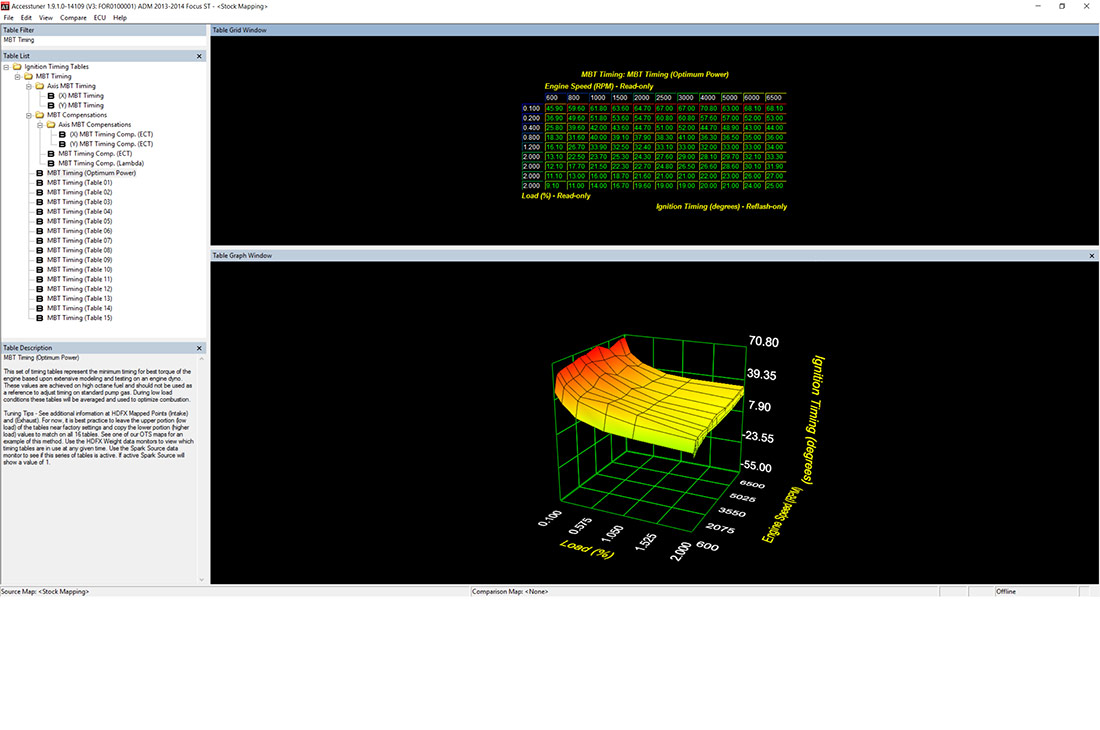Select the 45.90 cell in timing grid
Screen dimensions: 1100x730
coord(554,109)
